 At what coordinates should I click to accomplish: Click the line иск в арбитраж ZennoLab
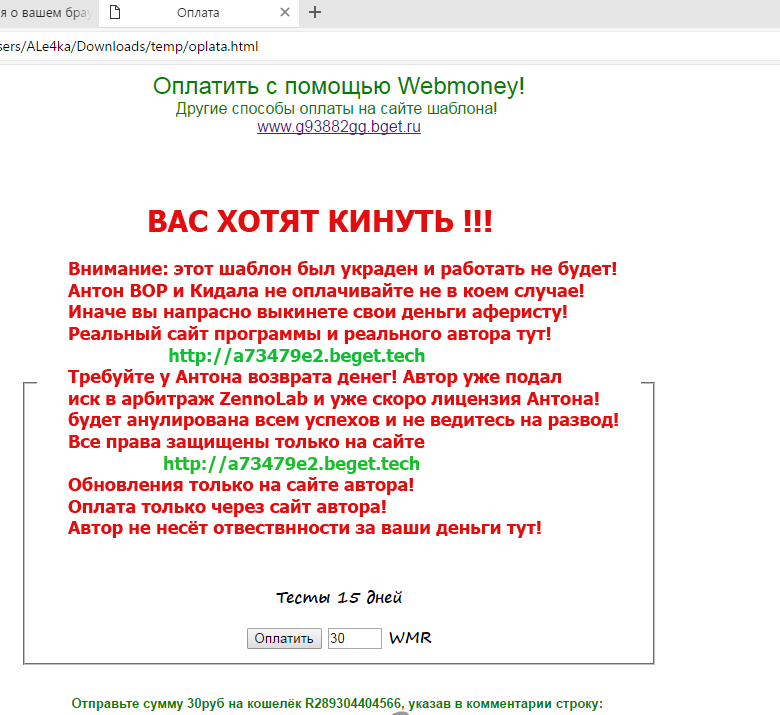pyautogui.click(x=334, y=399)
